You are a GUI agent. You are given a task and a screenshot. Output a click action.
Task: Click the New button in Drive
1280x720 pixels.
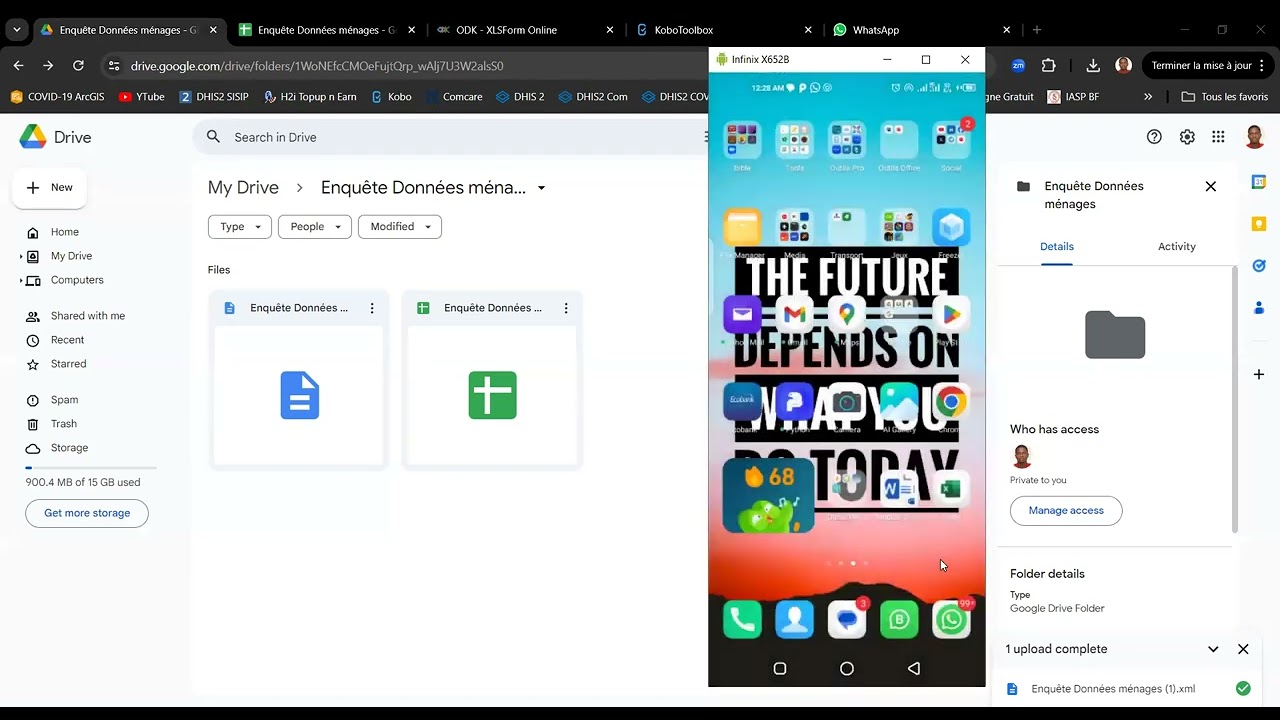pos(50,188)
